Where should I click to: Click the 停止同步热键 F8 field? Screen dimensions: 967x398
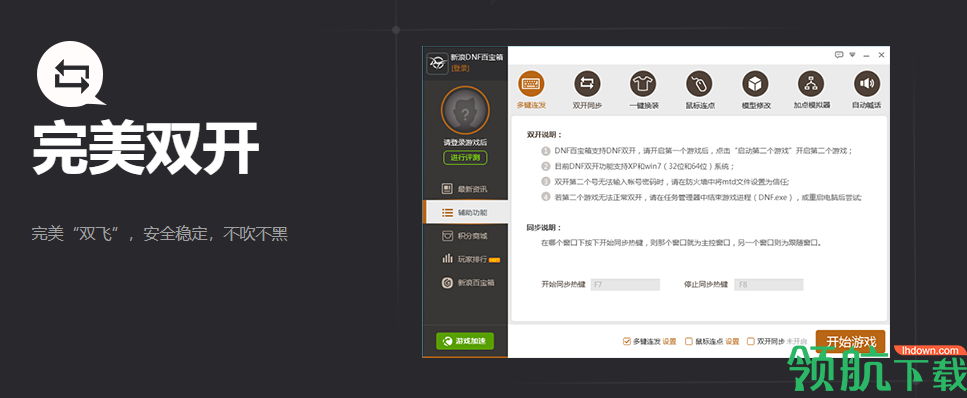[768, 284]
